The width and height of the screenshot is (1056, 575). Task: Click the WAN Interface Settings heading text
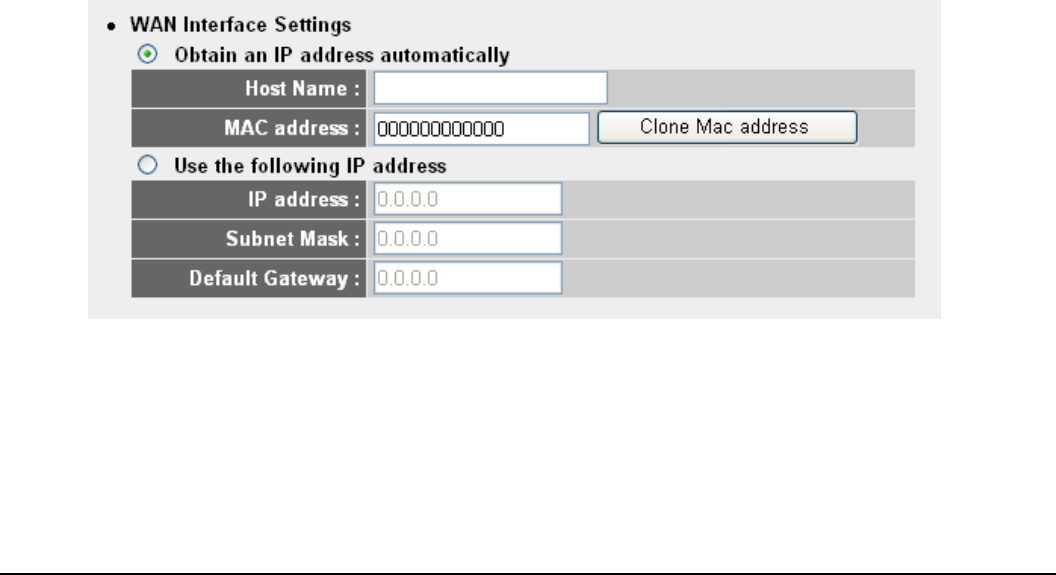coord(240,25)
